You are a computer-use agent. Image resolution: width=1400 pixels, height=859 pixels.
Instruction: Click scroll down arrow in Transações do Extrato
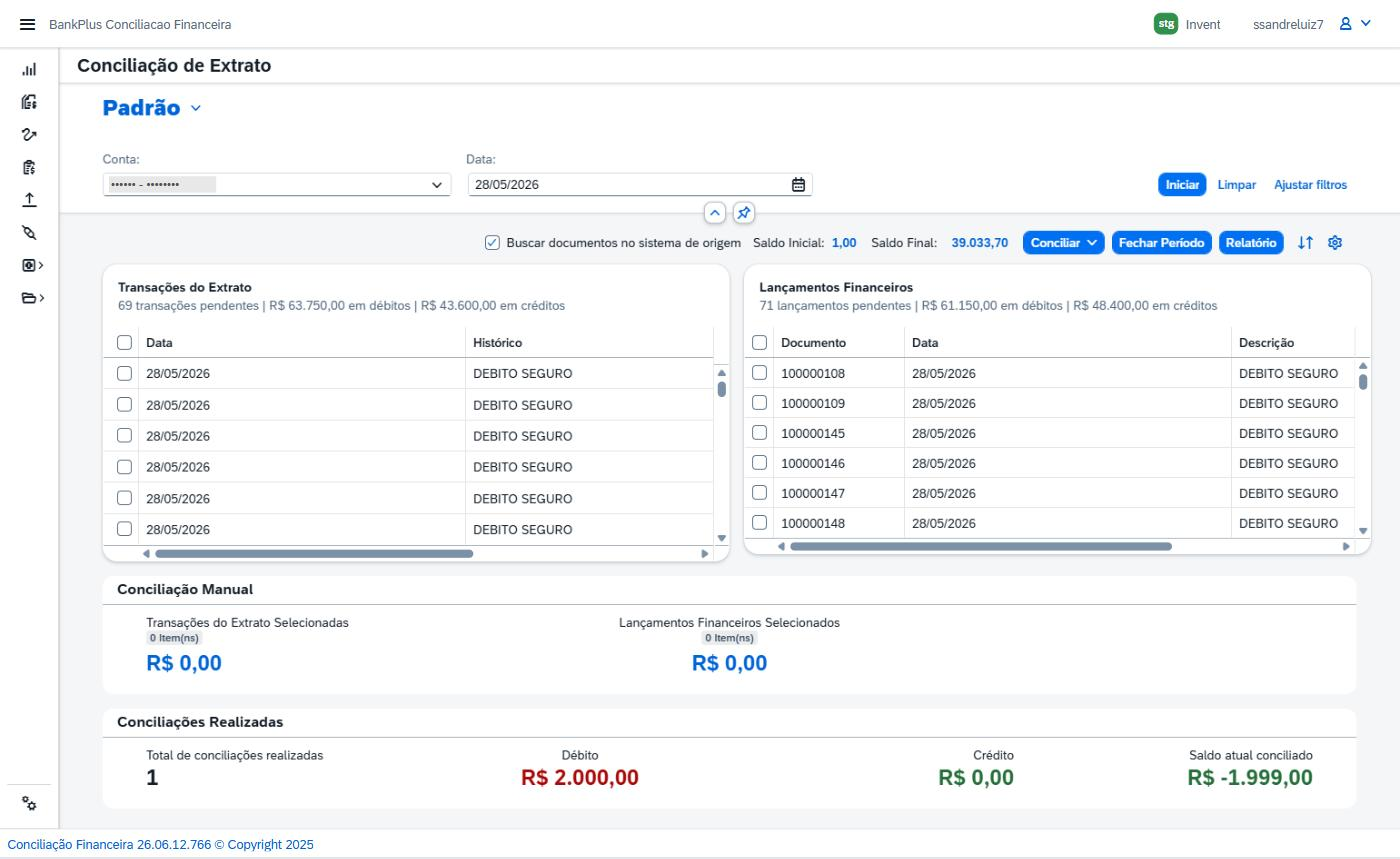pos(722,539)
